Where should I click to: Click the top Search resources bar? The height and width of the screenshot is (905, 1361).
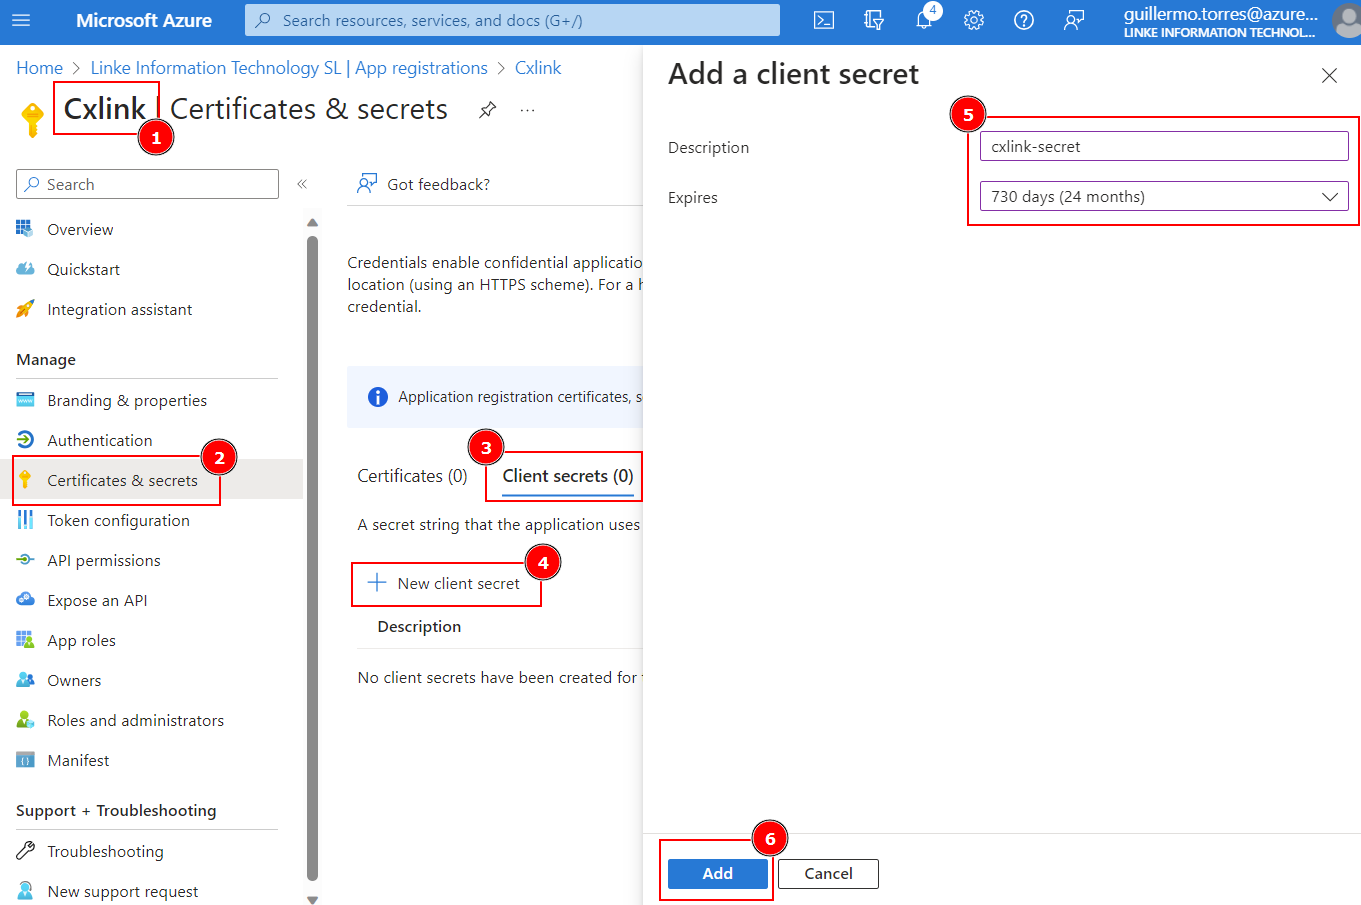pyautogui.click(x=512, y=20)
